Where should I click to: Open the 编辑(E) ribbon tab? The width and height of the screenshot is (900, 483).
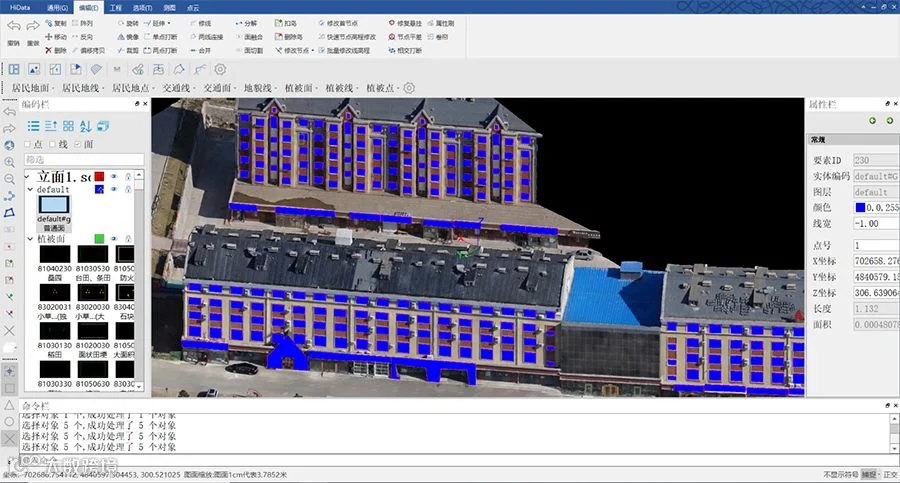(x=88, y=7)
